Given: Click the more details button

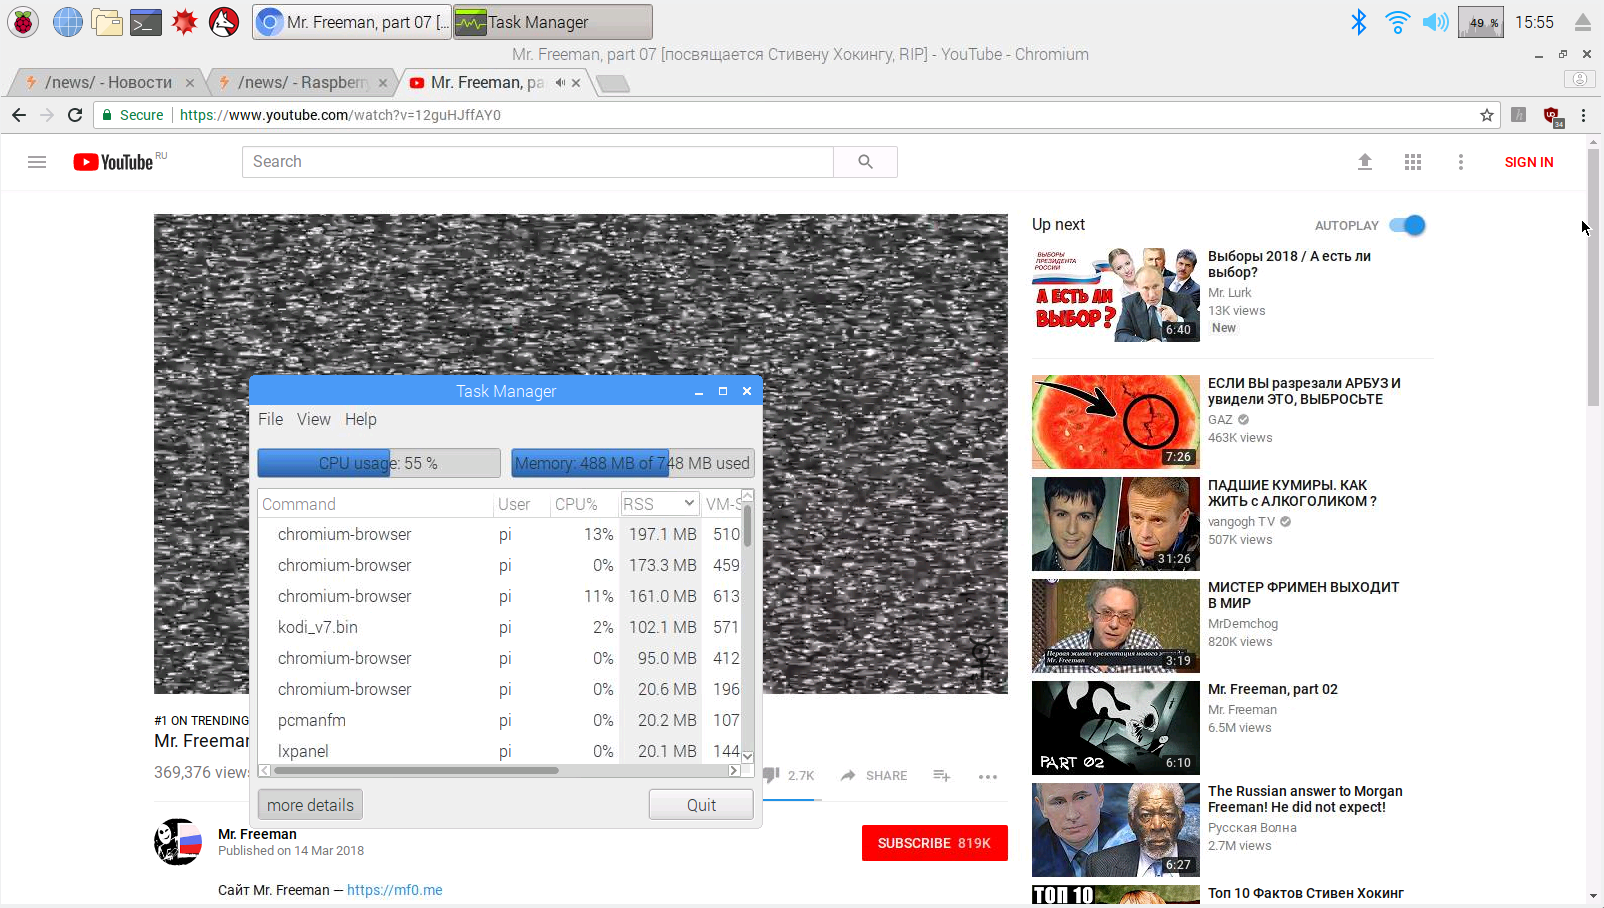Looking at the screenshot, I should click(x=310, y=805).
